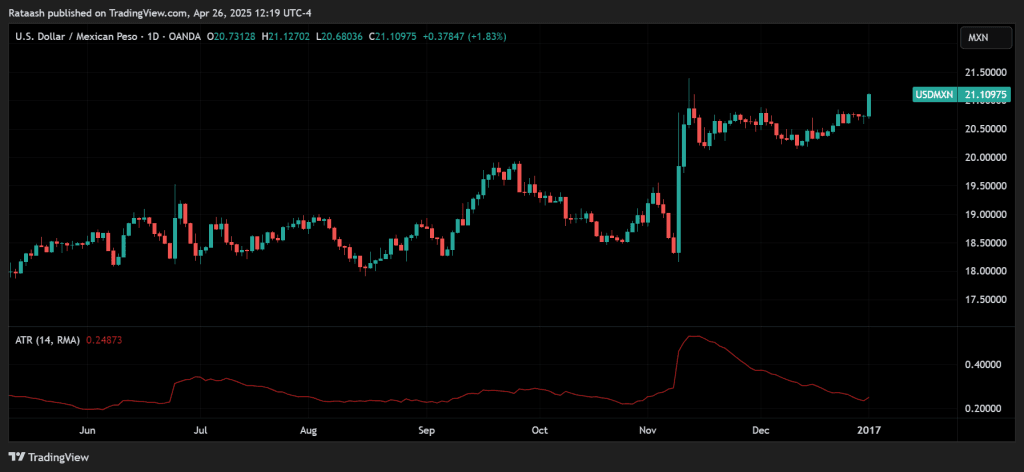
Task: Click the 21.50000 price axis level
Action: [984, 73]
